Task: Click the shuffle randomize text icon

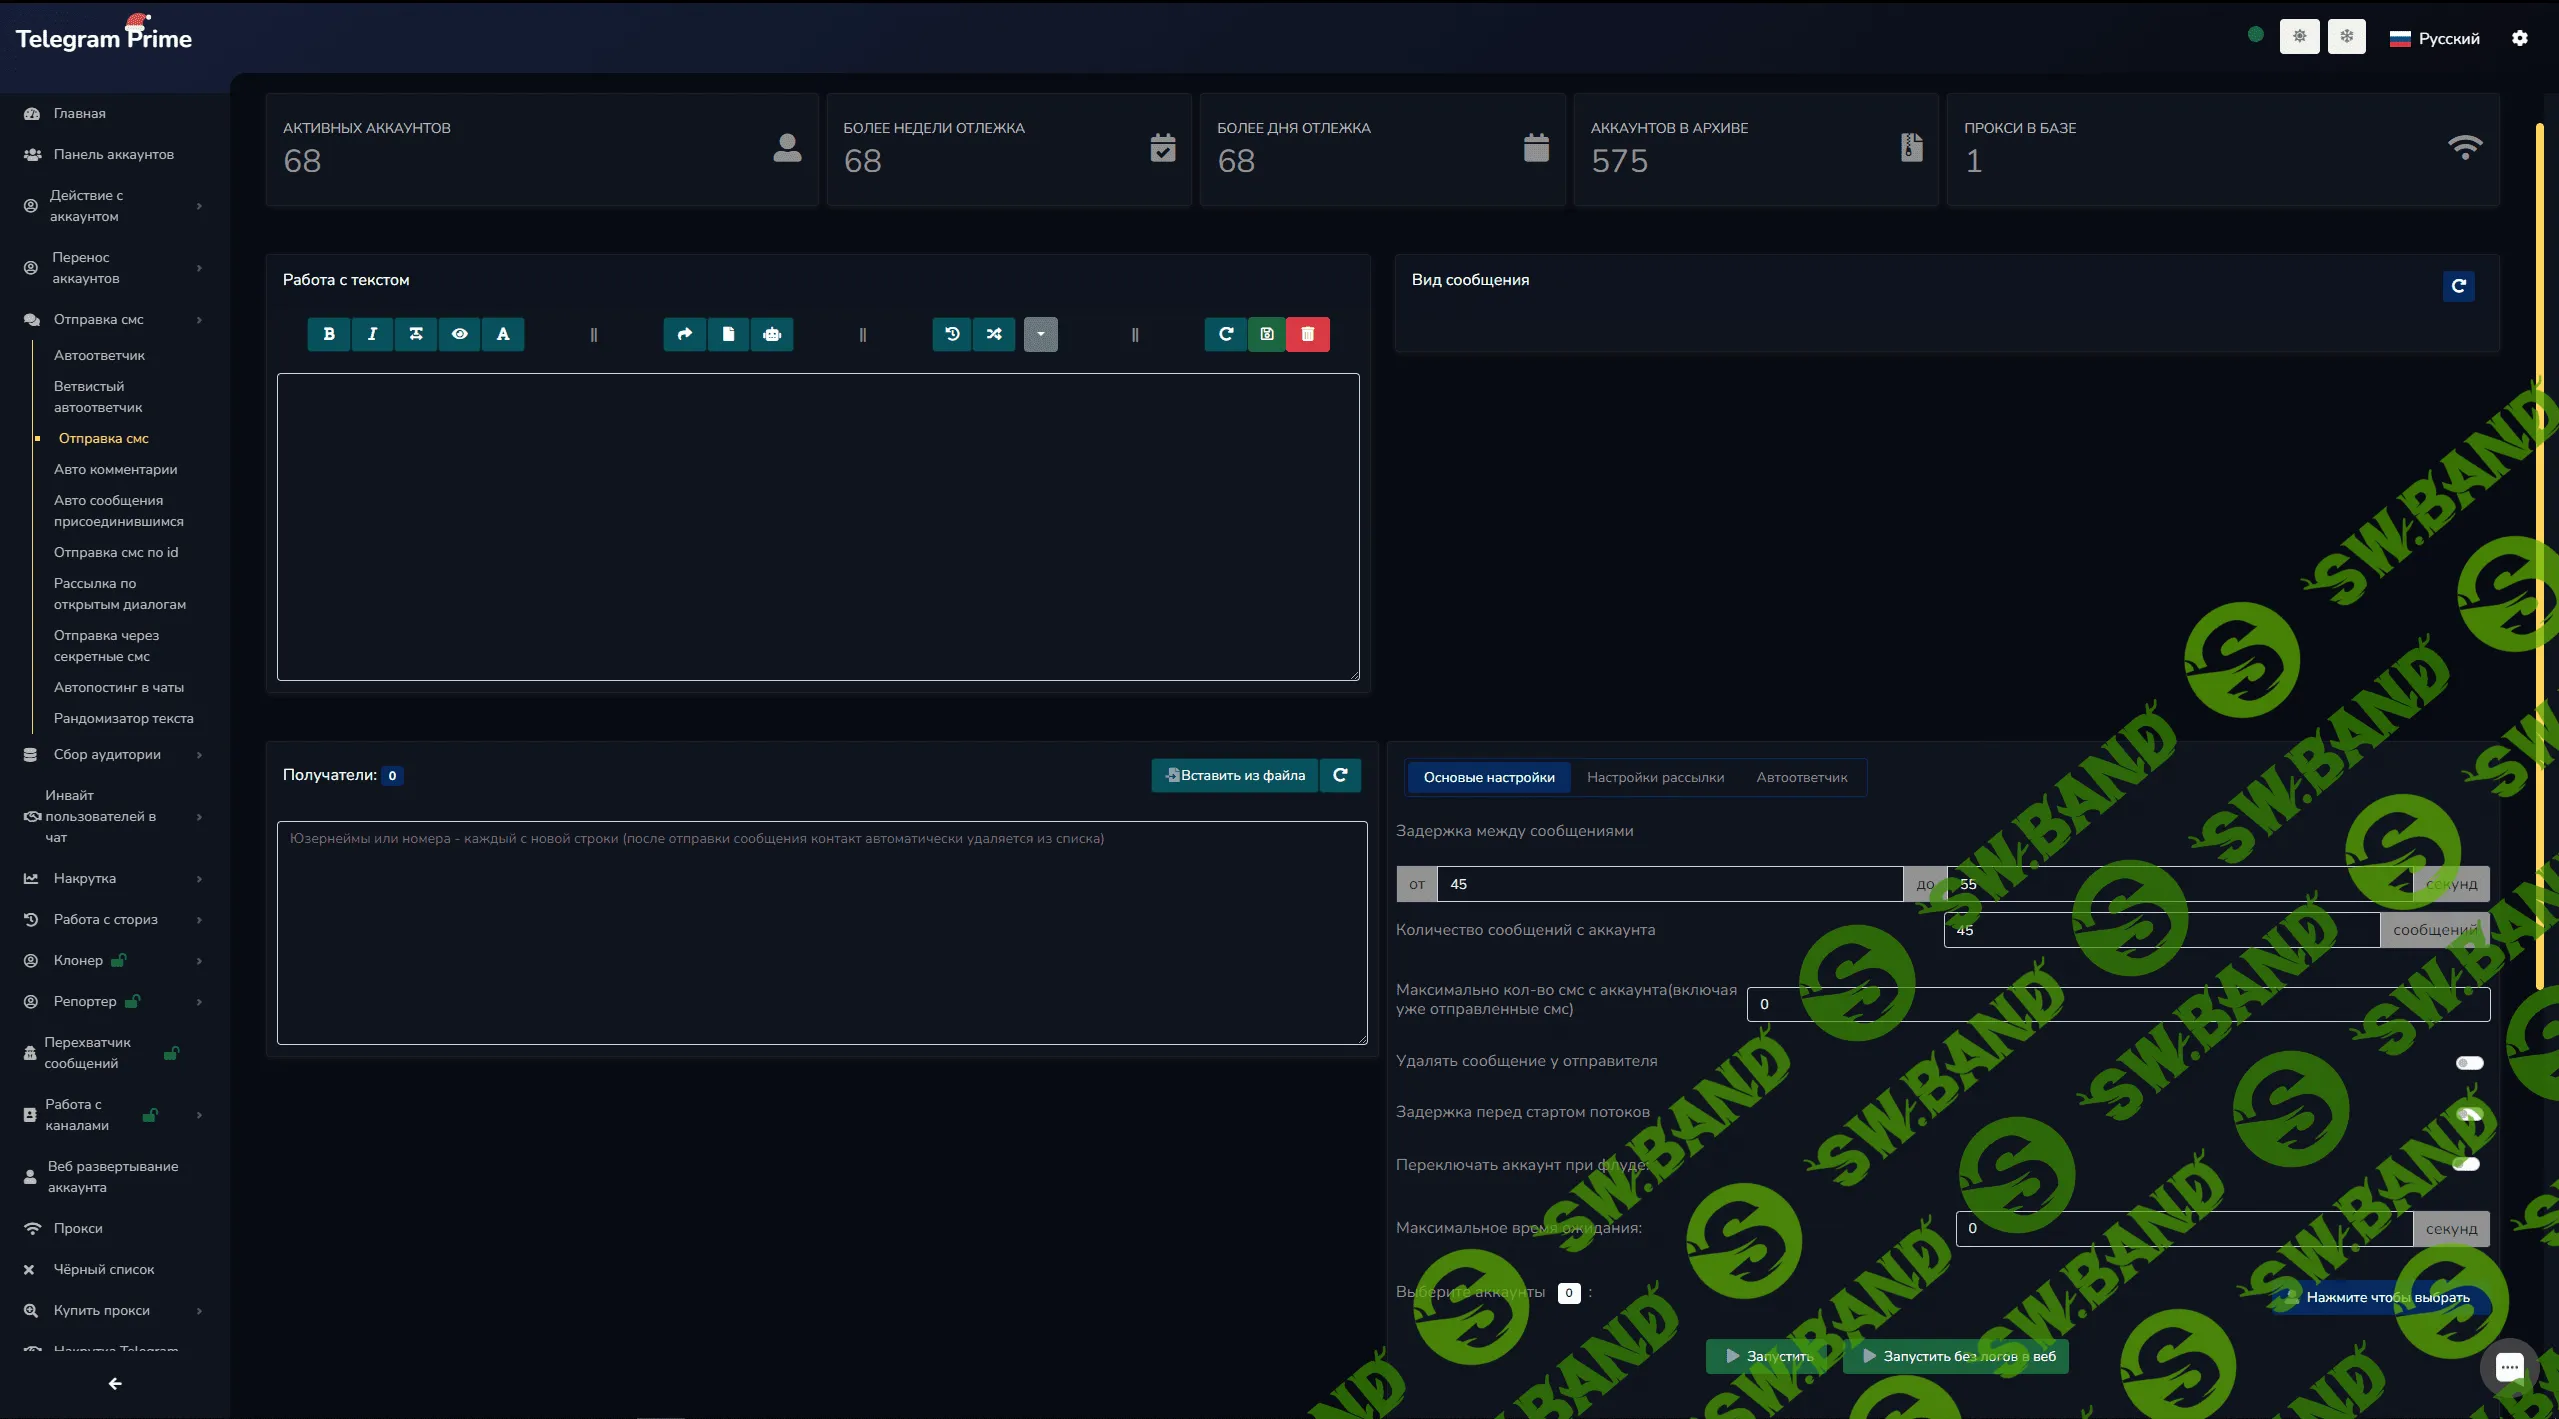Action: pyautogui.click(x=994, y=334)
